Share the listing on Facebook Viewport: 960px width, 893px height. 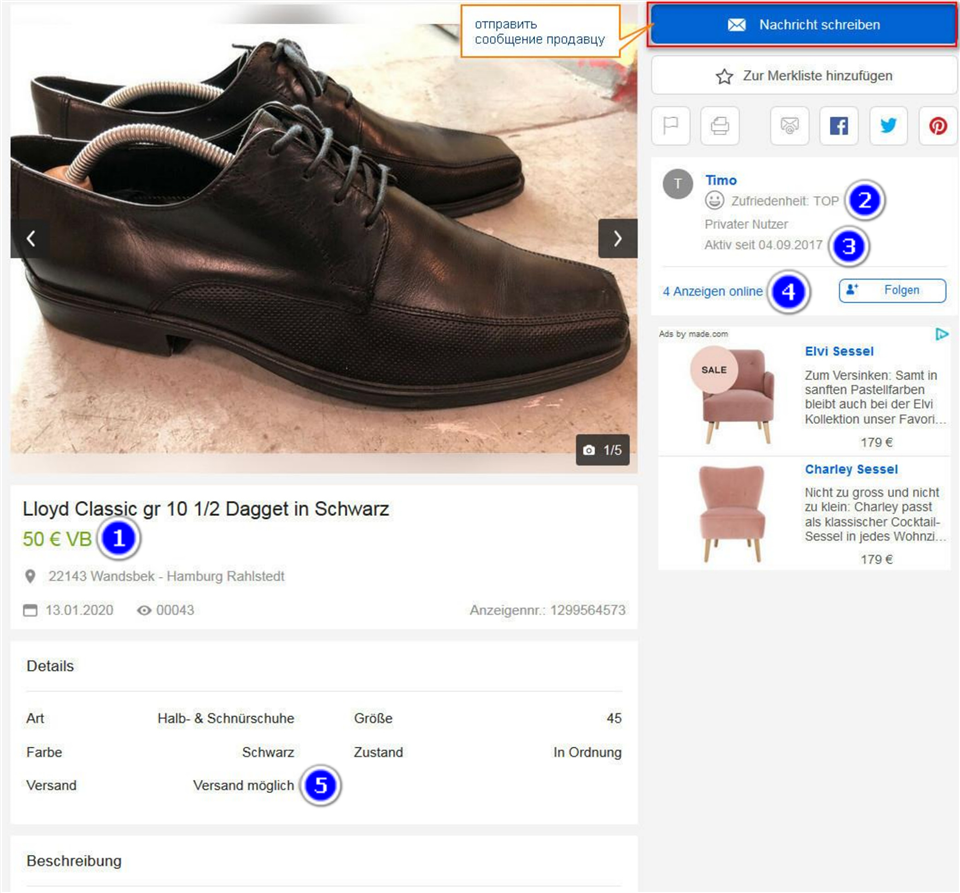pos(839,126)
